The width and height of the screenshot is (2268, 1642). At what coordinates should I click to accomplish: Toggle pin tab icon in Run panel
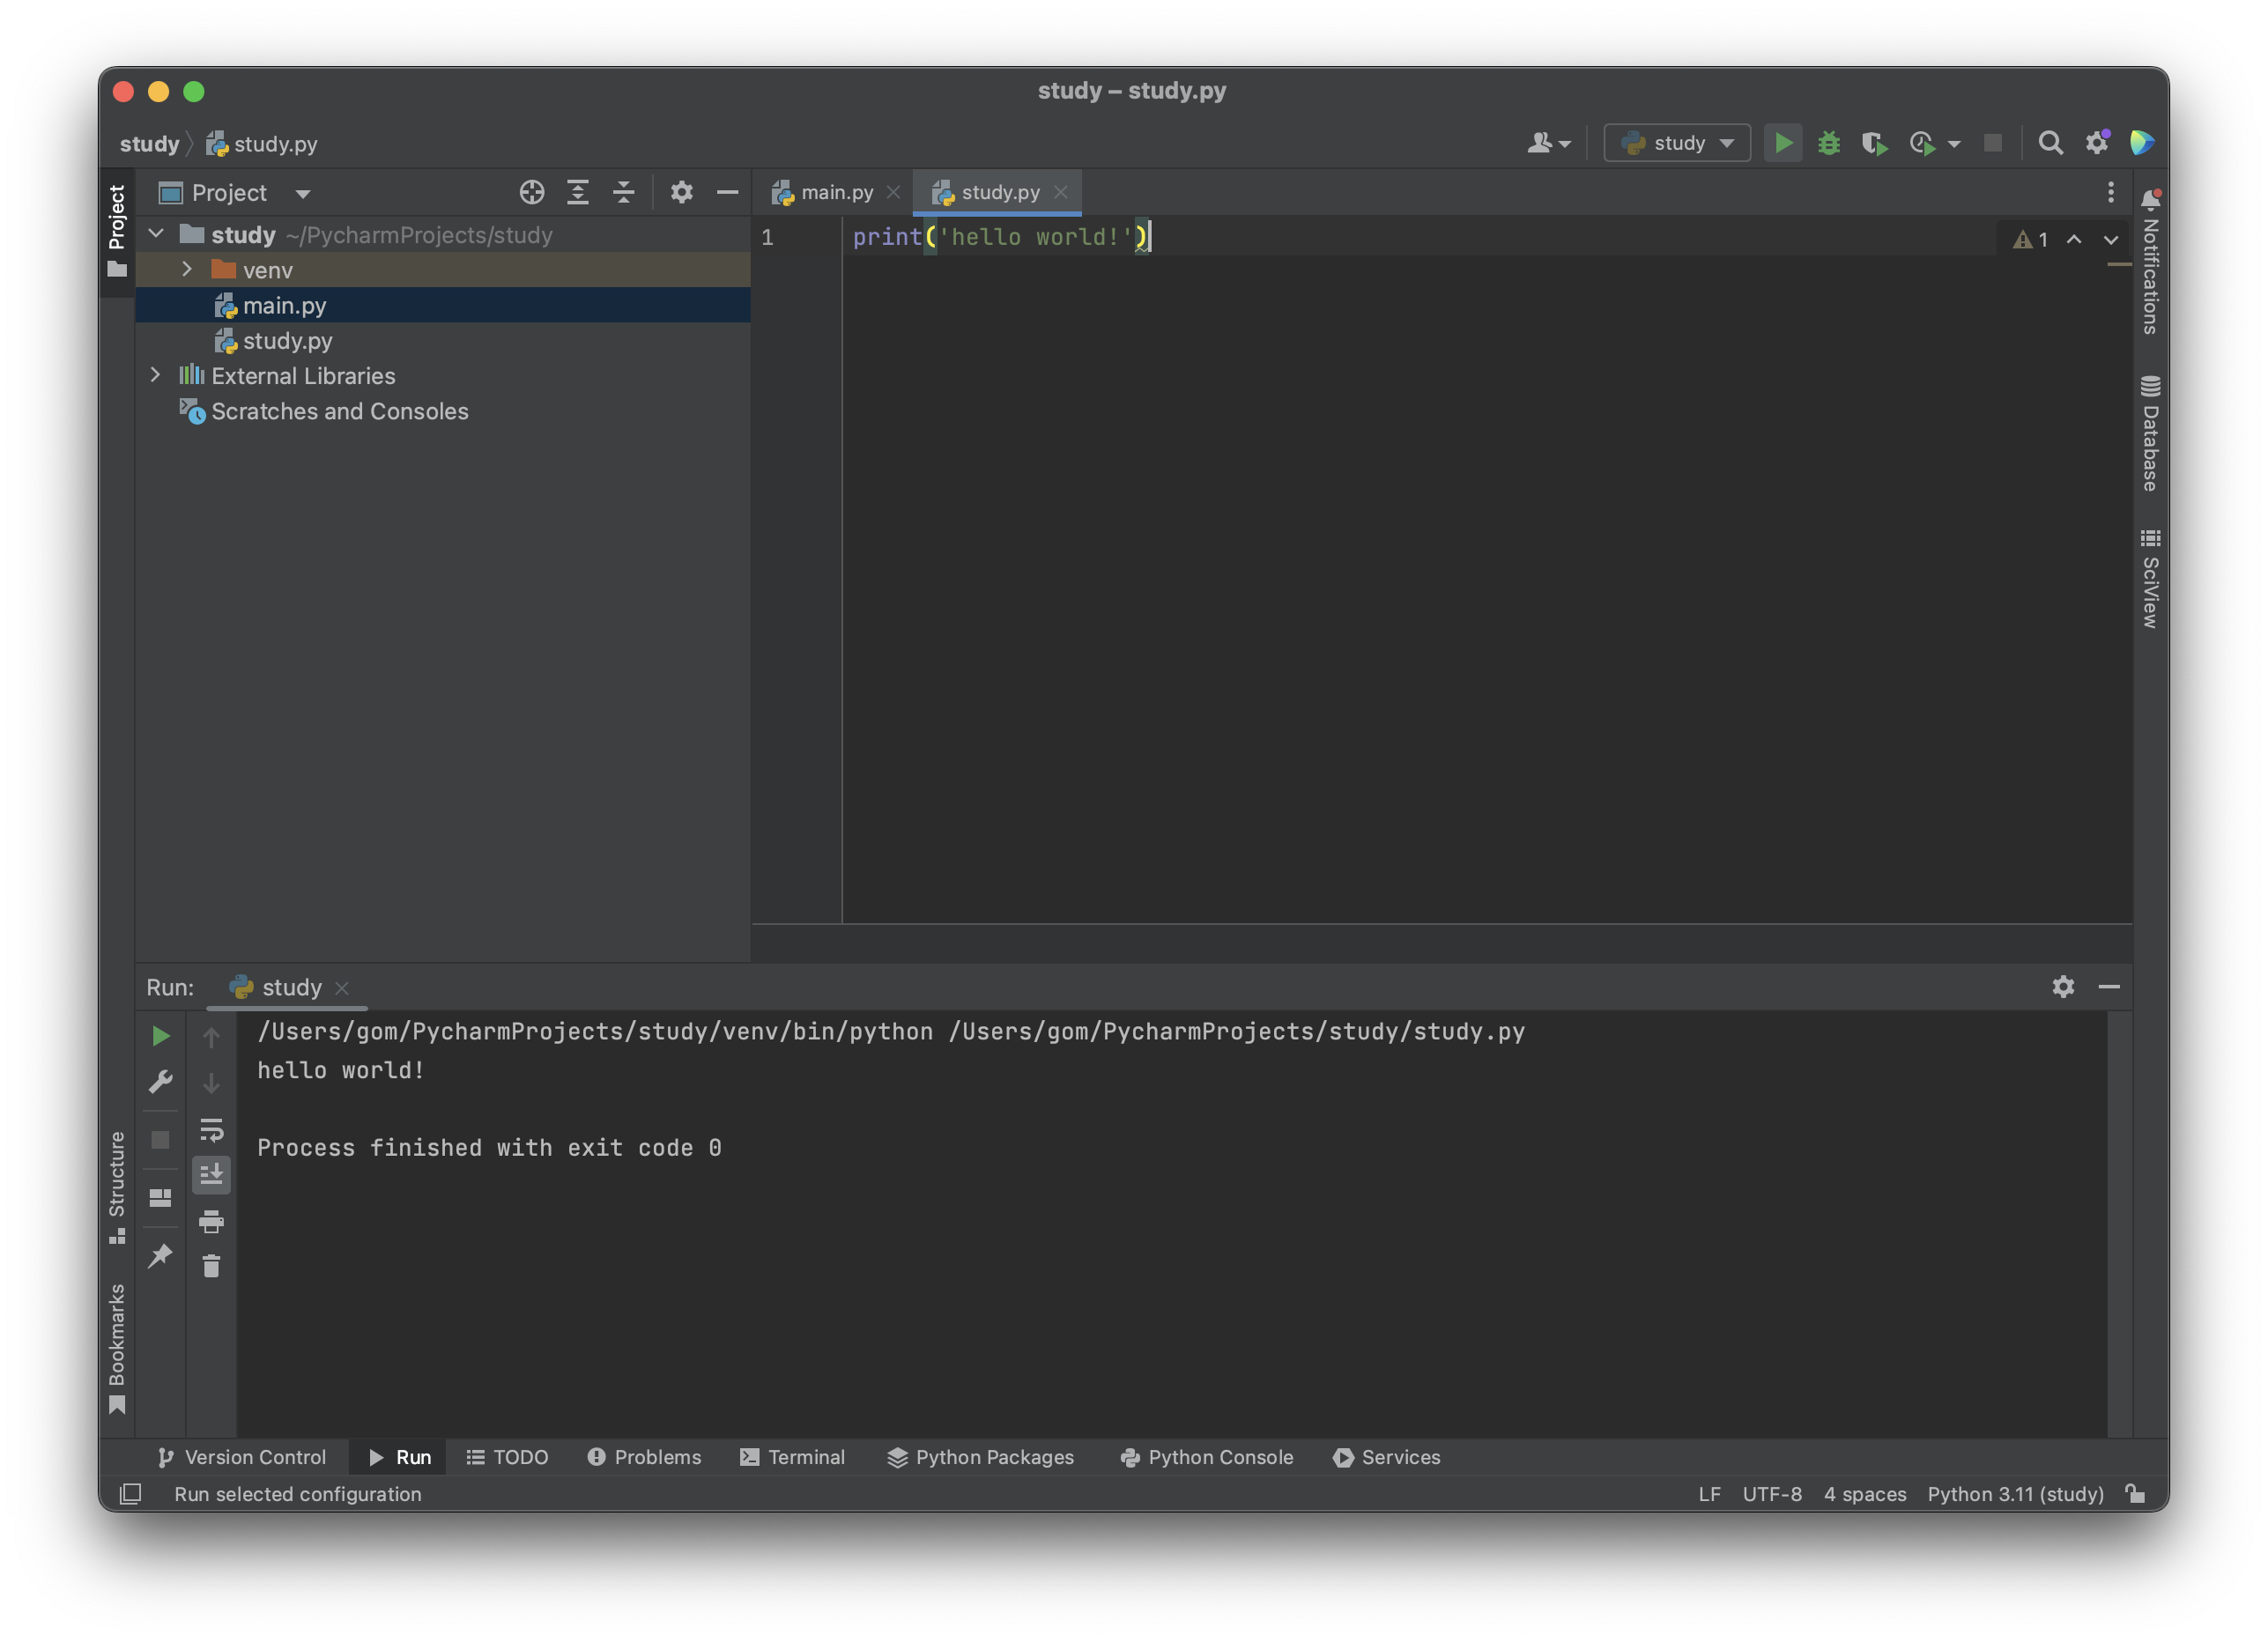(x=160, y=1256)
